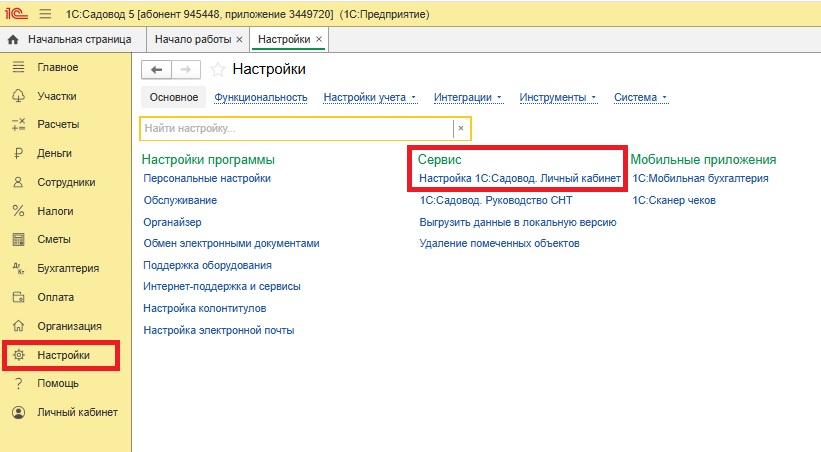Open the Главное sidebar label
This screenshot has height=452, width=821.
tap(58, 67)
